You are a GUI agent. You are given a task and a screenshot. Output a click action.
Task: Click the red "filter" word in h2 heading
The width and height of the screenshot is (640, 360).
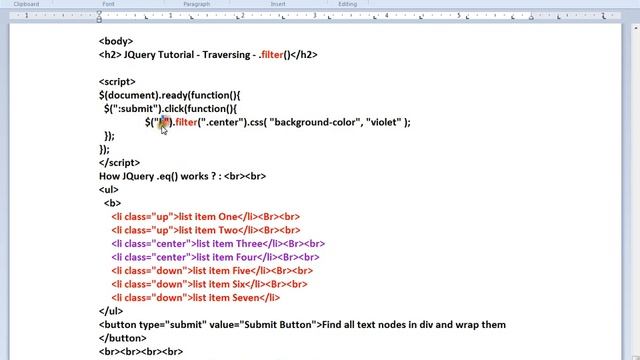tap(272, 55)
